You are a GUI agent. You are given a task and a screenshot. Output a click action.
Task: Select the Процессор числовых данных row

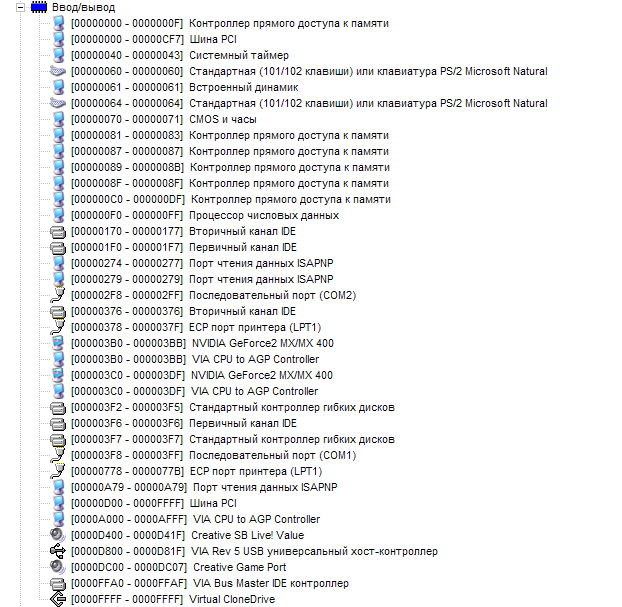point(205,215)
